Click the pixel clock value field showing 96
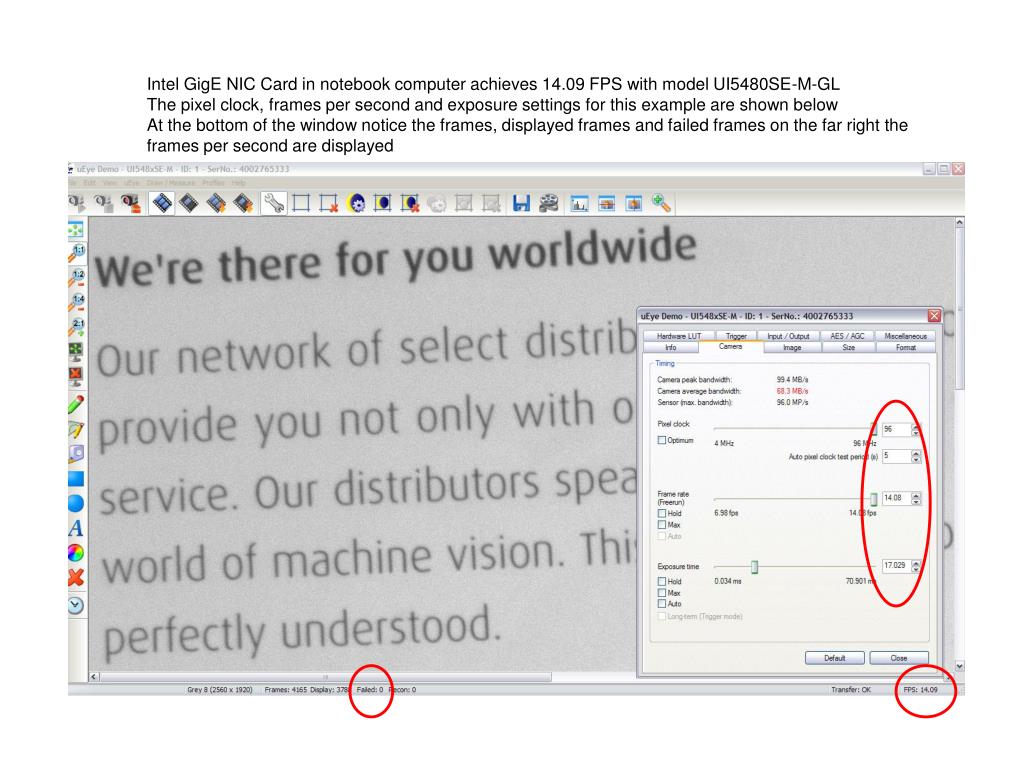Viewport: 1024px width, 768px height. [x=896, y=430]
